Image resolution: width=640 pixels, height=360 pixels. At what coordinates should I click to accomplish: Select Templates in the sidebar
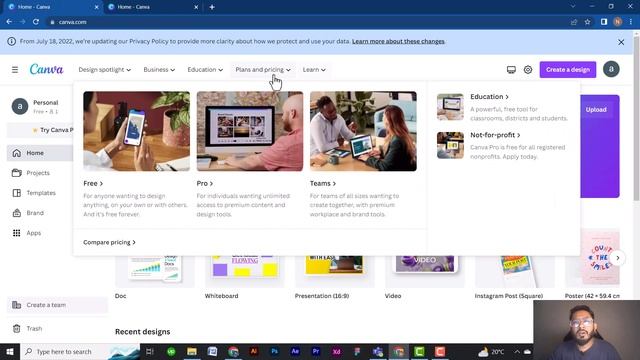[40, 193]
